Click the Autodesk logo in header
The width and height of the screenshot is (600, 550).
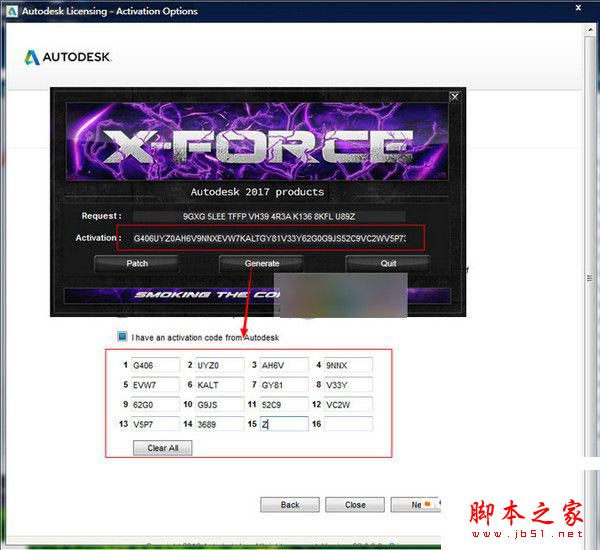point(68,57)
